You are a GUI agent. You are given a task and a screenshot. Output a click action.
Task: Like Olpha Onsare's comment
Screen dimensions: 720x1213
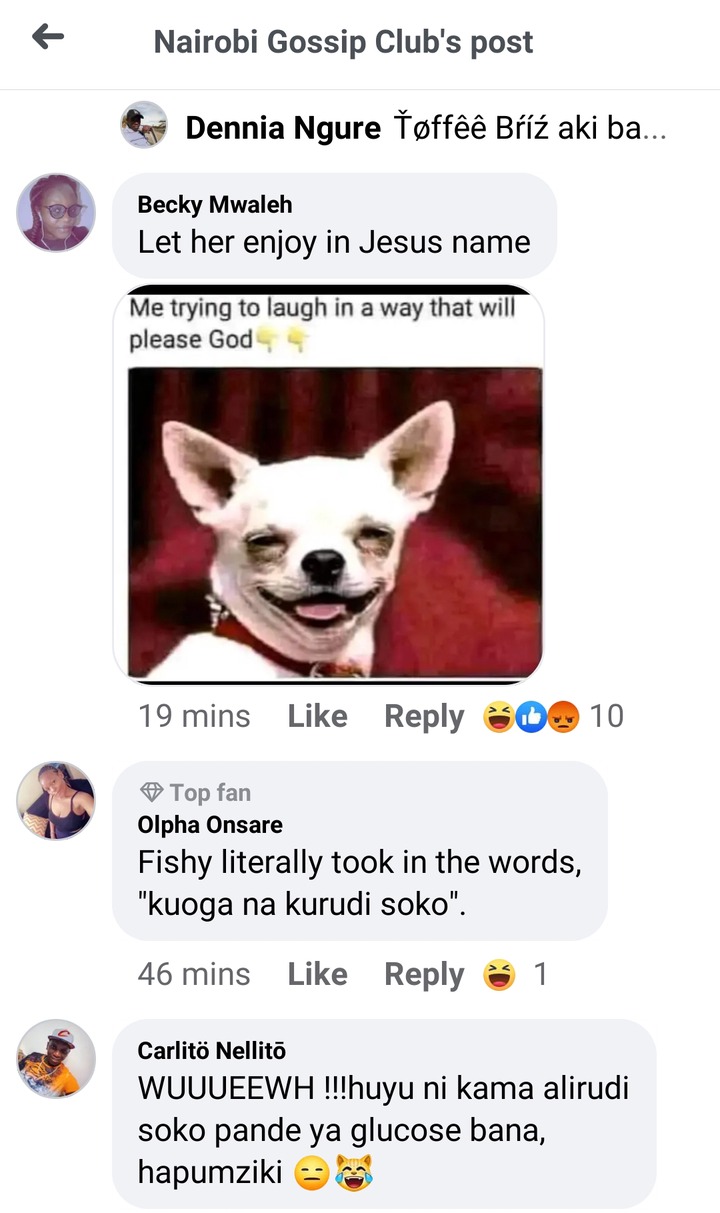(317, 974)
